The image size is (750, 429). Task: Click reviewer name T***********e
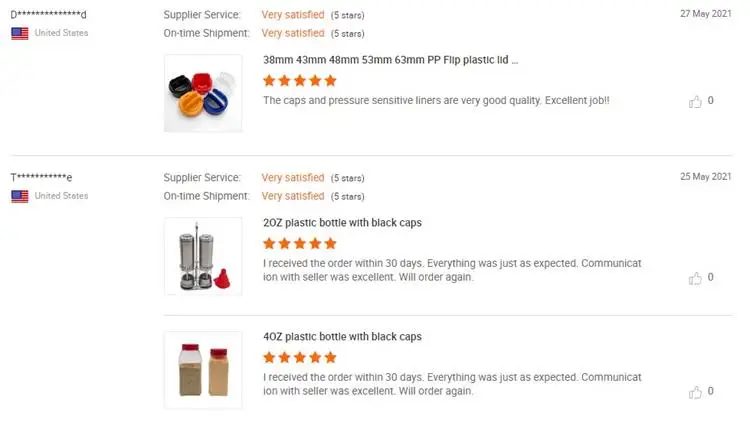point(42,177)
